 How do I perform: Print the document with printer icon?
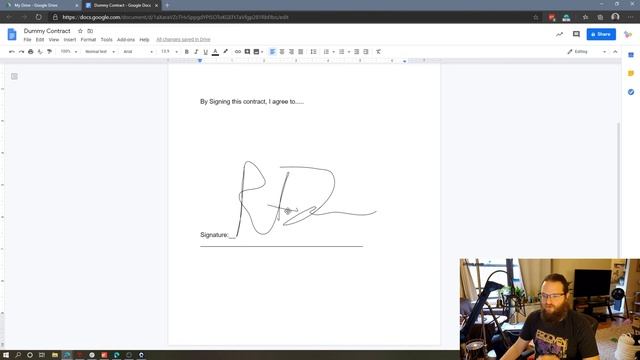tap(31, 52)
